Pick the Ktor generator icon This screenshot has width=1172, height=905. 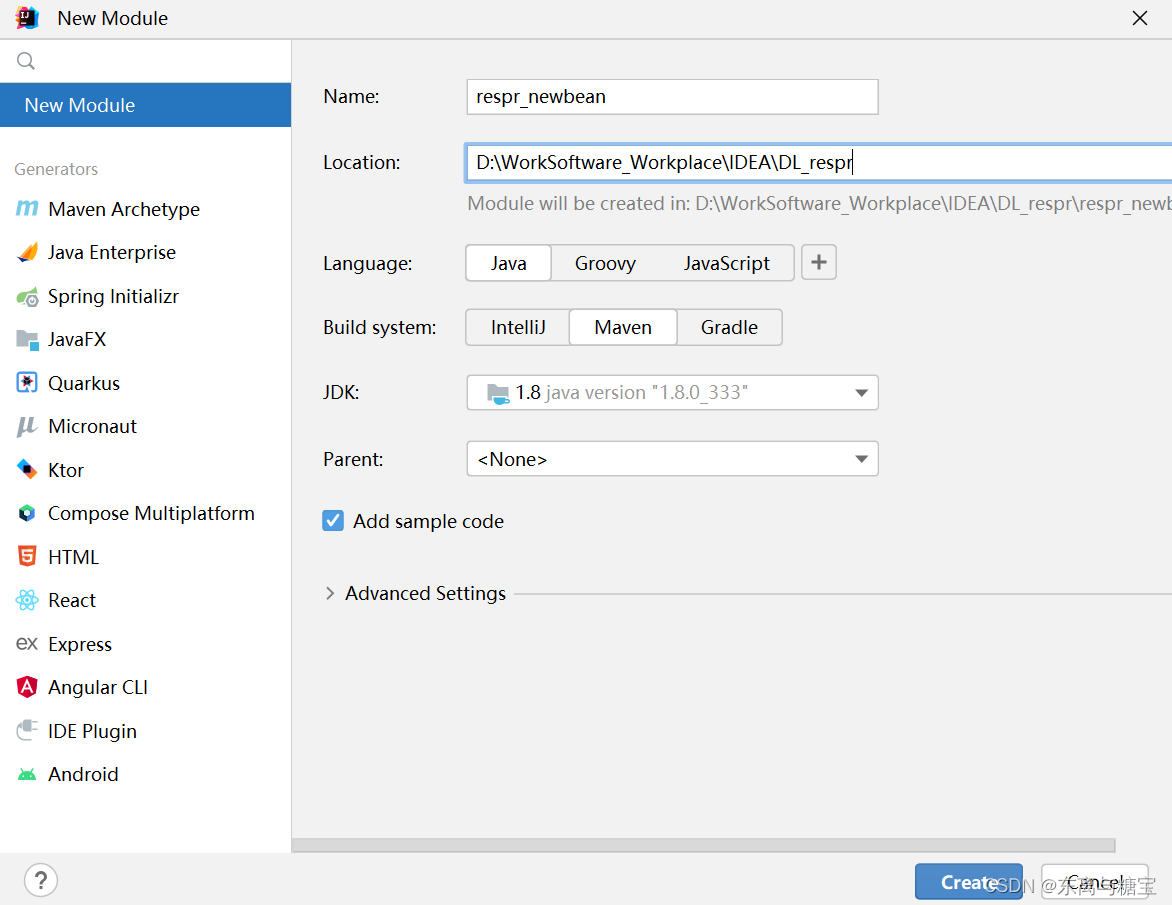click(x=27, y=470)
